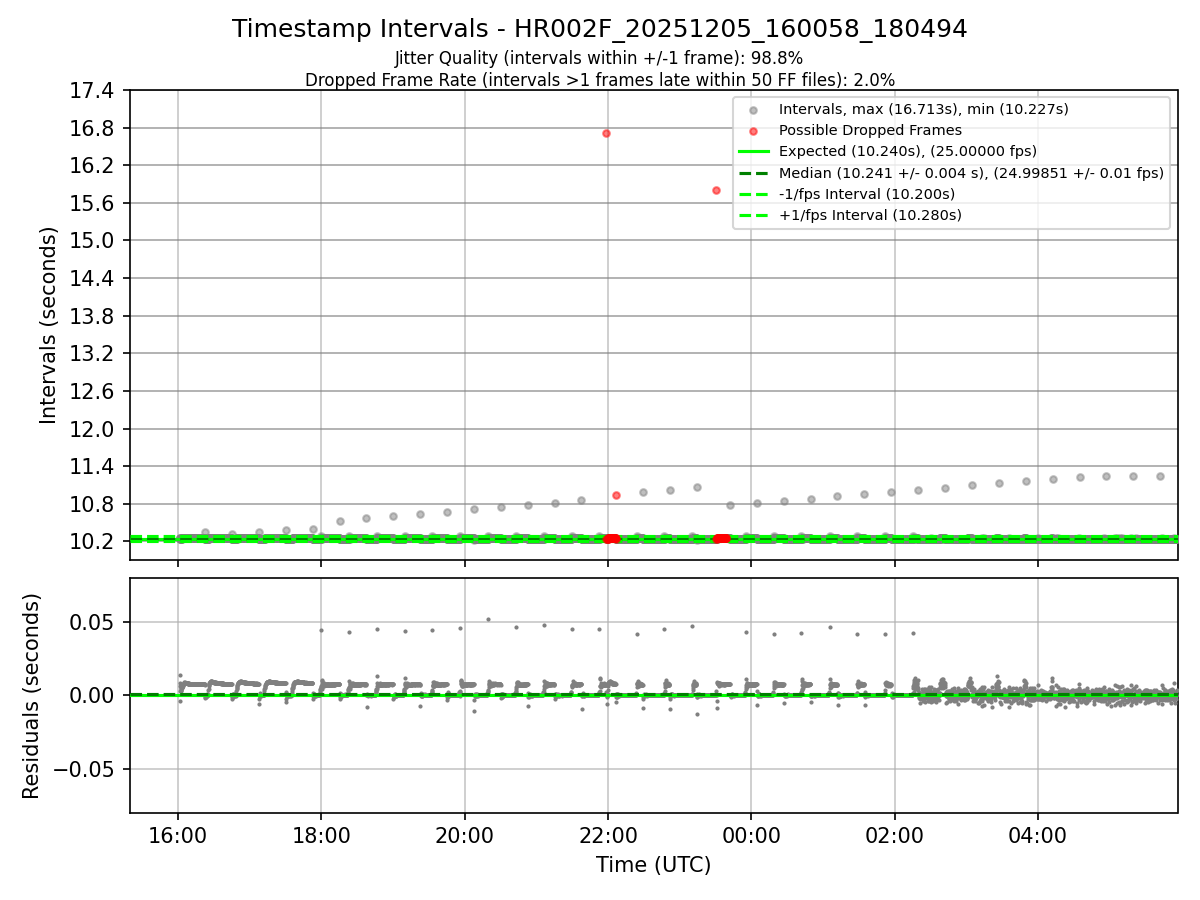Click the red dropped-frame point near 10.9 seconds
Viewport: 1200px width, 900px height.
click(x=616, y=495)
